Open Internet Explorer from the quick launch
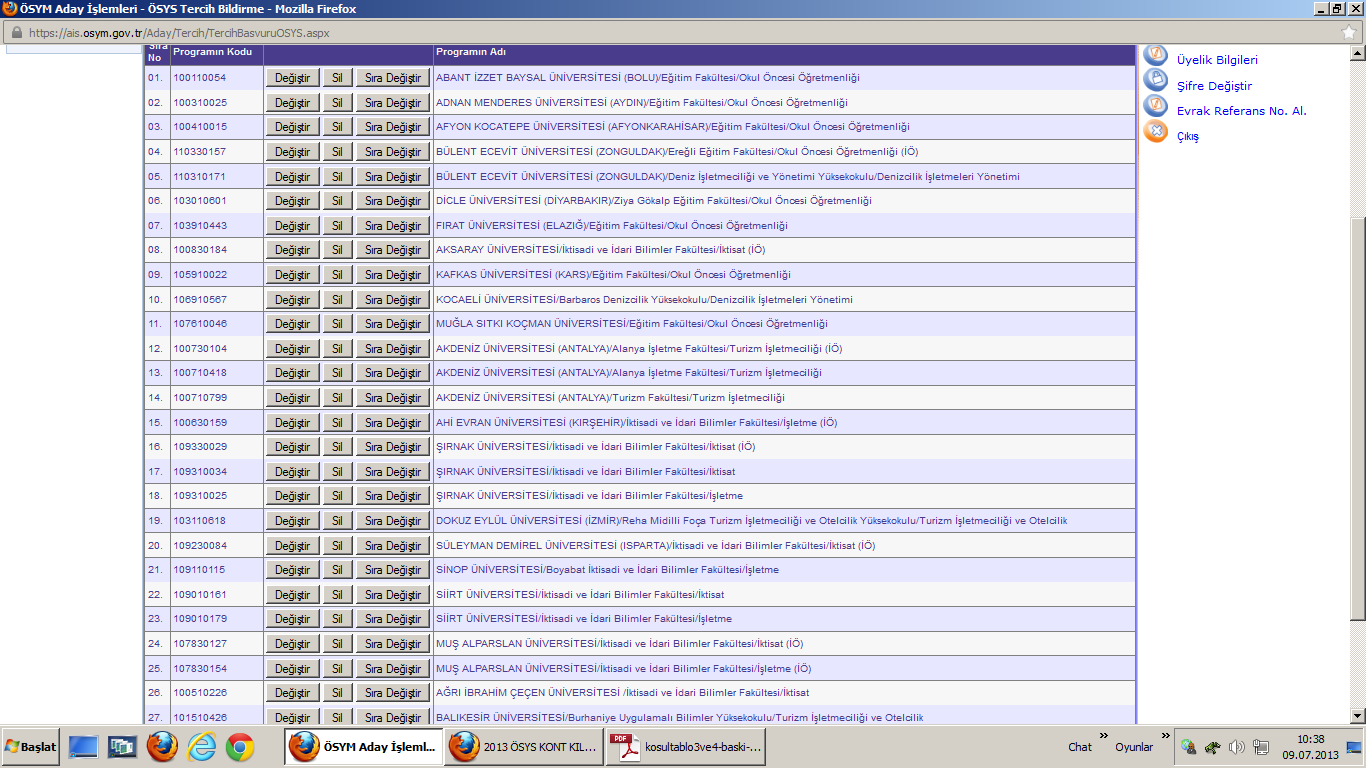 201,747
